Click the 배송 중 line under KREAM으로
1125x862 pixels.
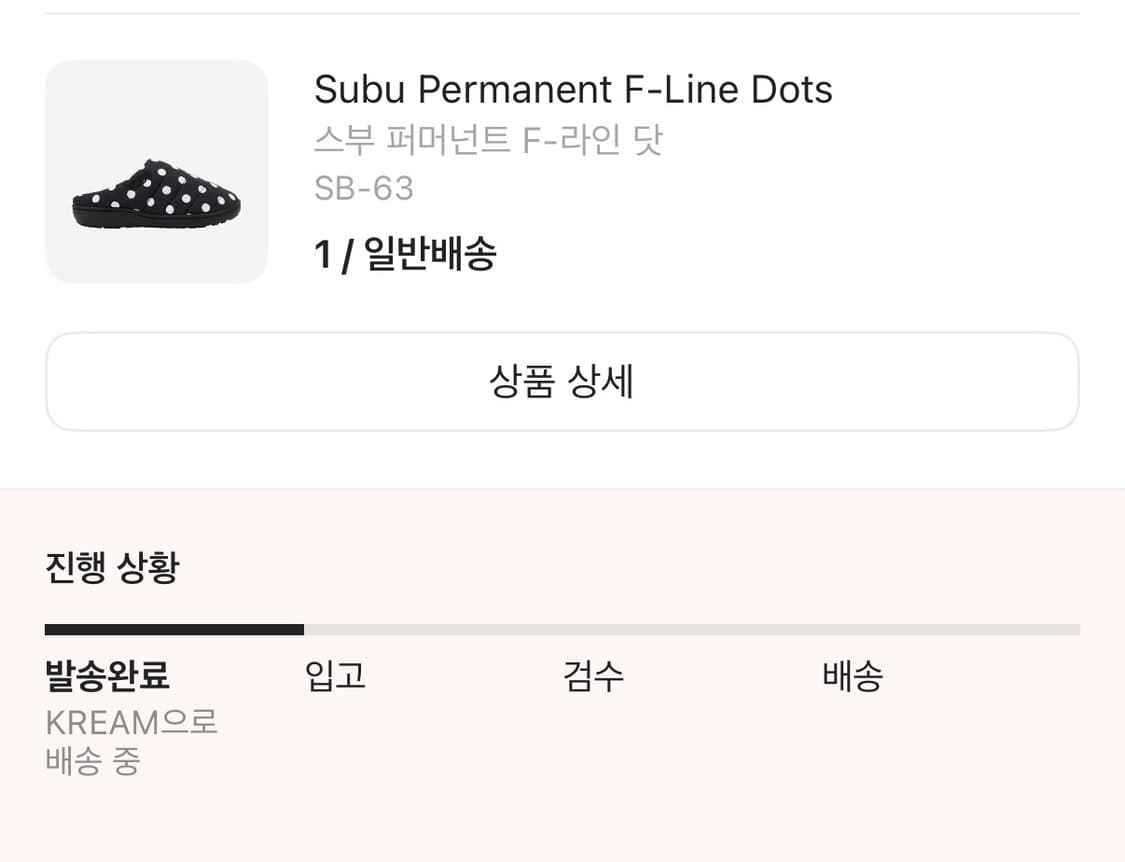pyautogui.click(x=92, y=763)
